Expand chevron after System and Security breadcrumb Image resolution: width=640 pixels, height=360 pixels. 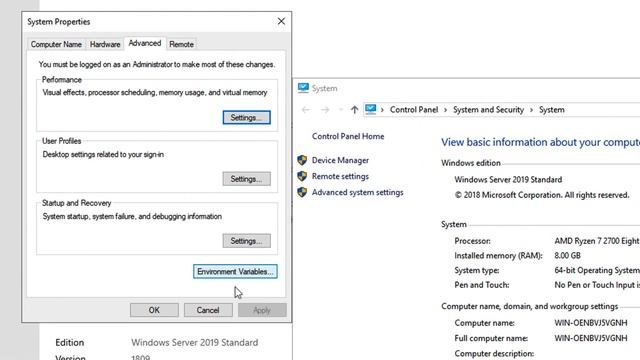point(531,110)
